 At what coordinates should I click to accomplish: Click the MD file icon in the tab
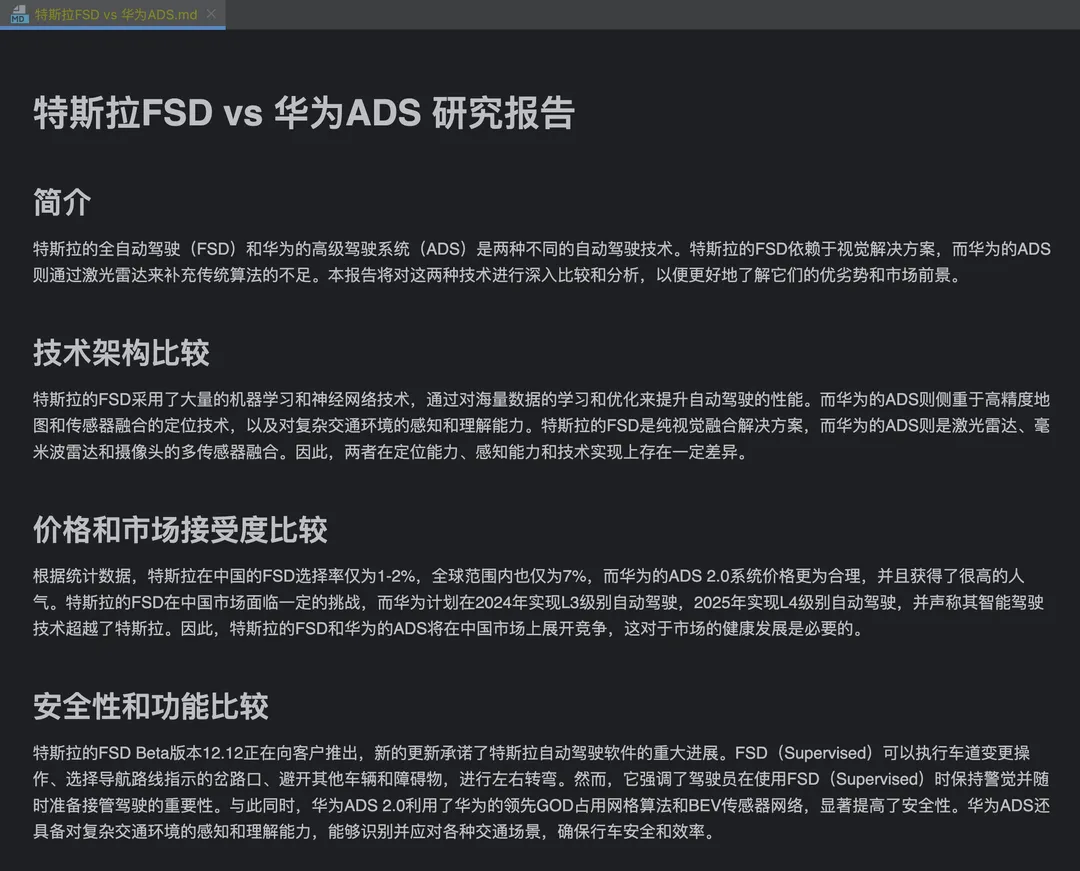point(19,14)
